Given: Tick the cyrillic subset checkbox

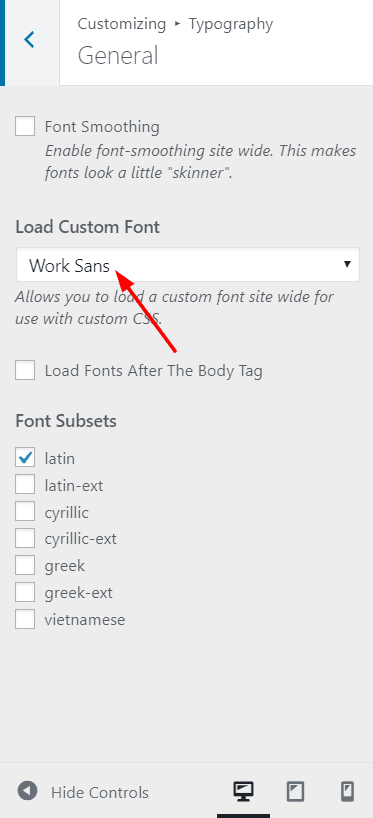Looking at the screenshot, I should [25, 512].
